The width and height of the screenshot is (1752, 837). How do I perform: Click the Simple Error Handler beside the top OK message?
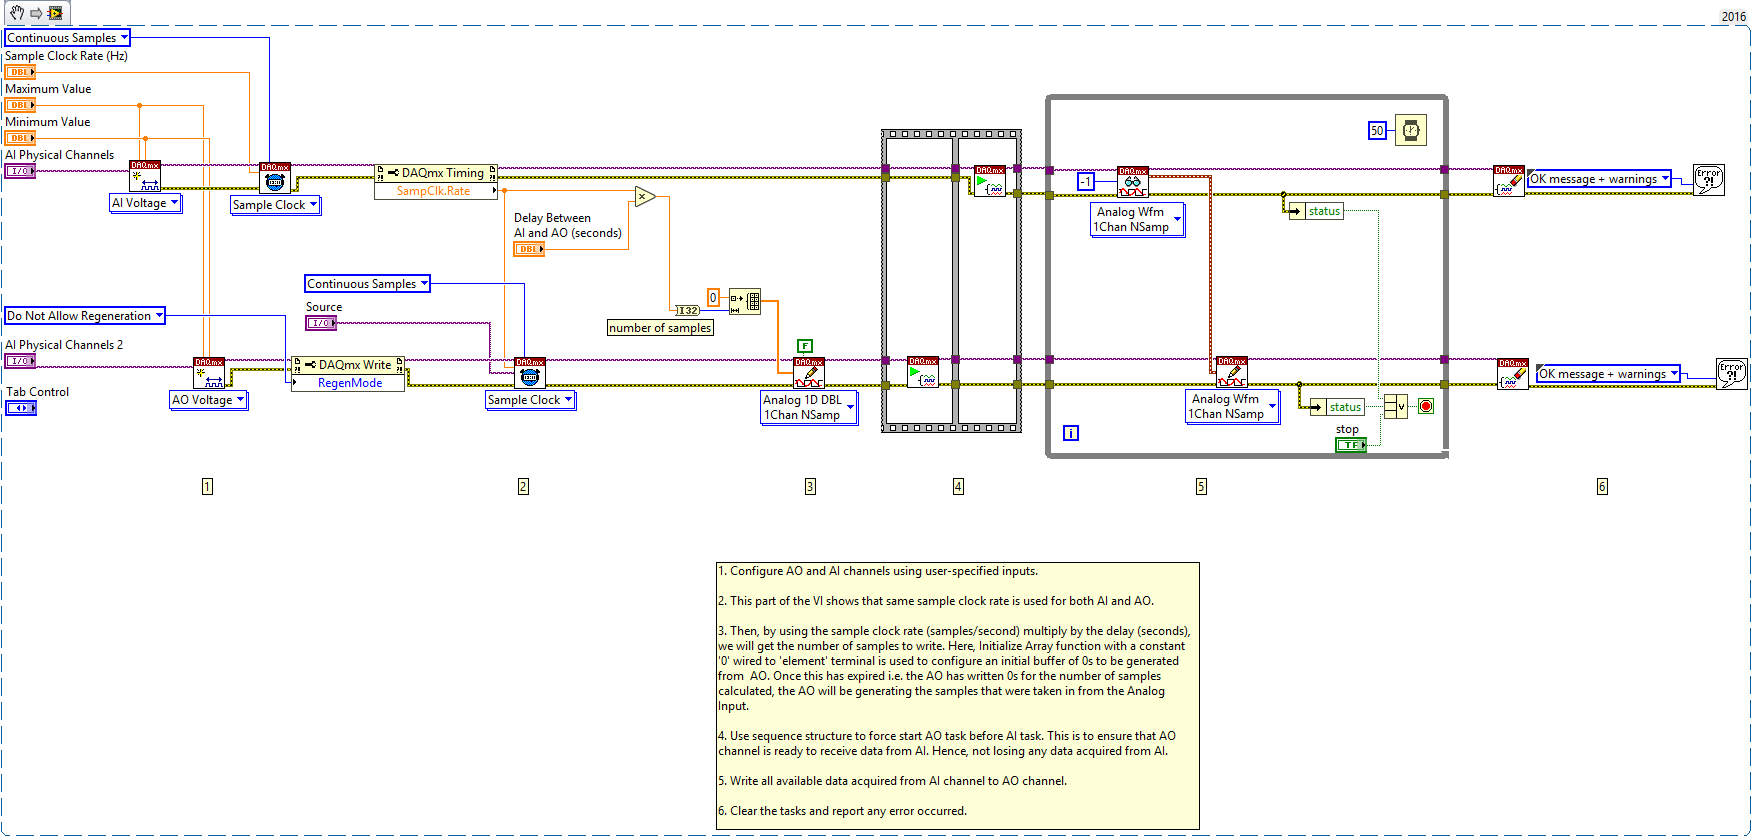1709,180
